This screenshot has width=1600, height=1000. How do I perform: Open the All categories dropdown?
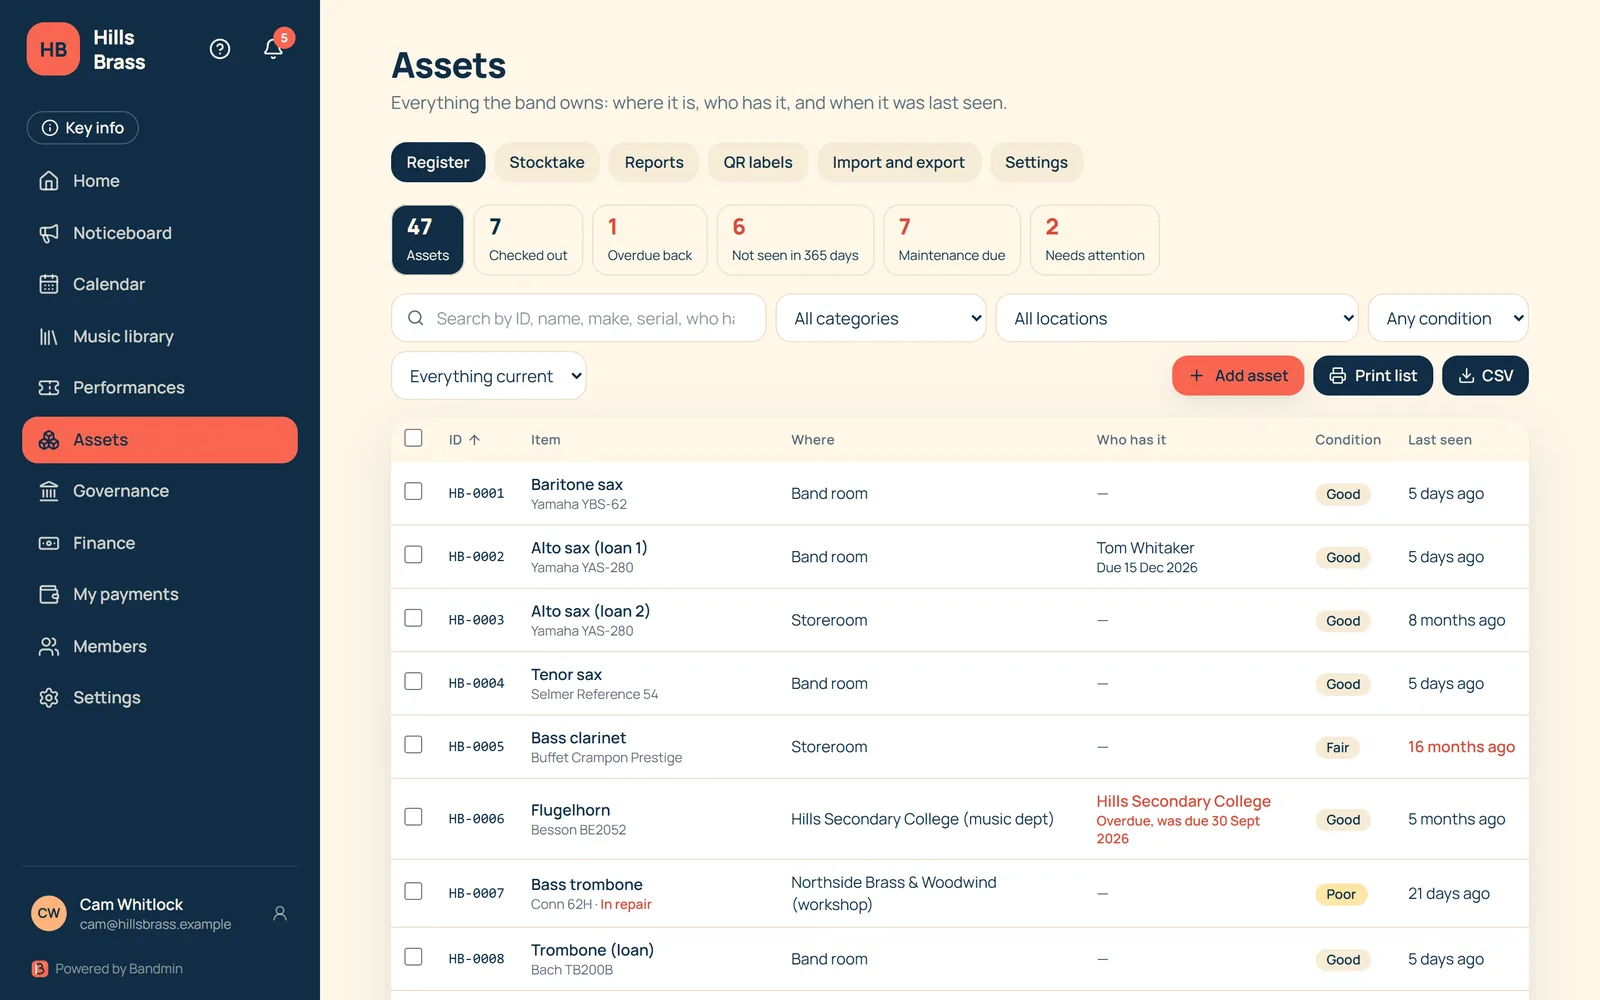pos(881,318)
